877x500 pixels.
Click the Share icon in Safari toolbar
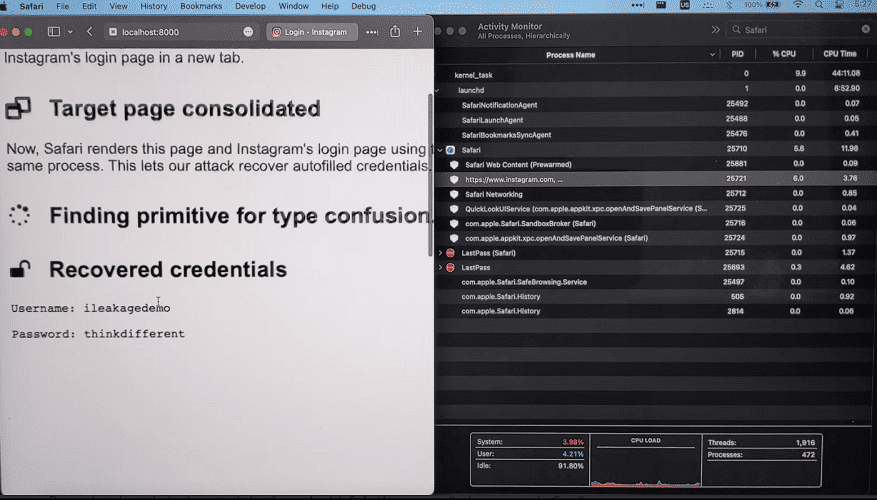pos(395,31)
